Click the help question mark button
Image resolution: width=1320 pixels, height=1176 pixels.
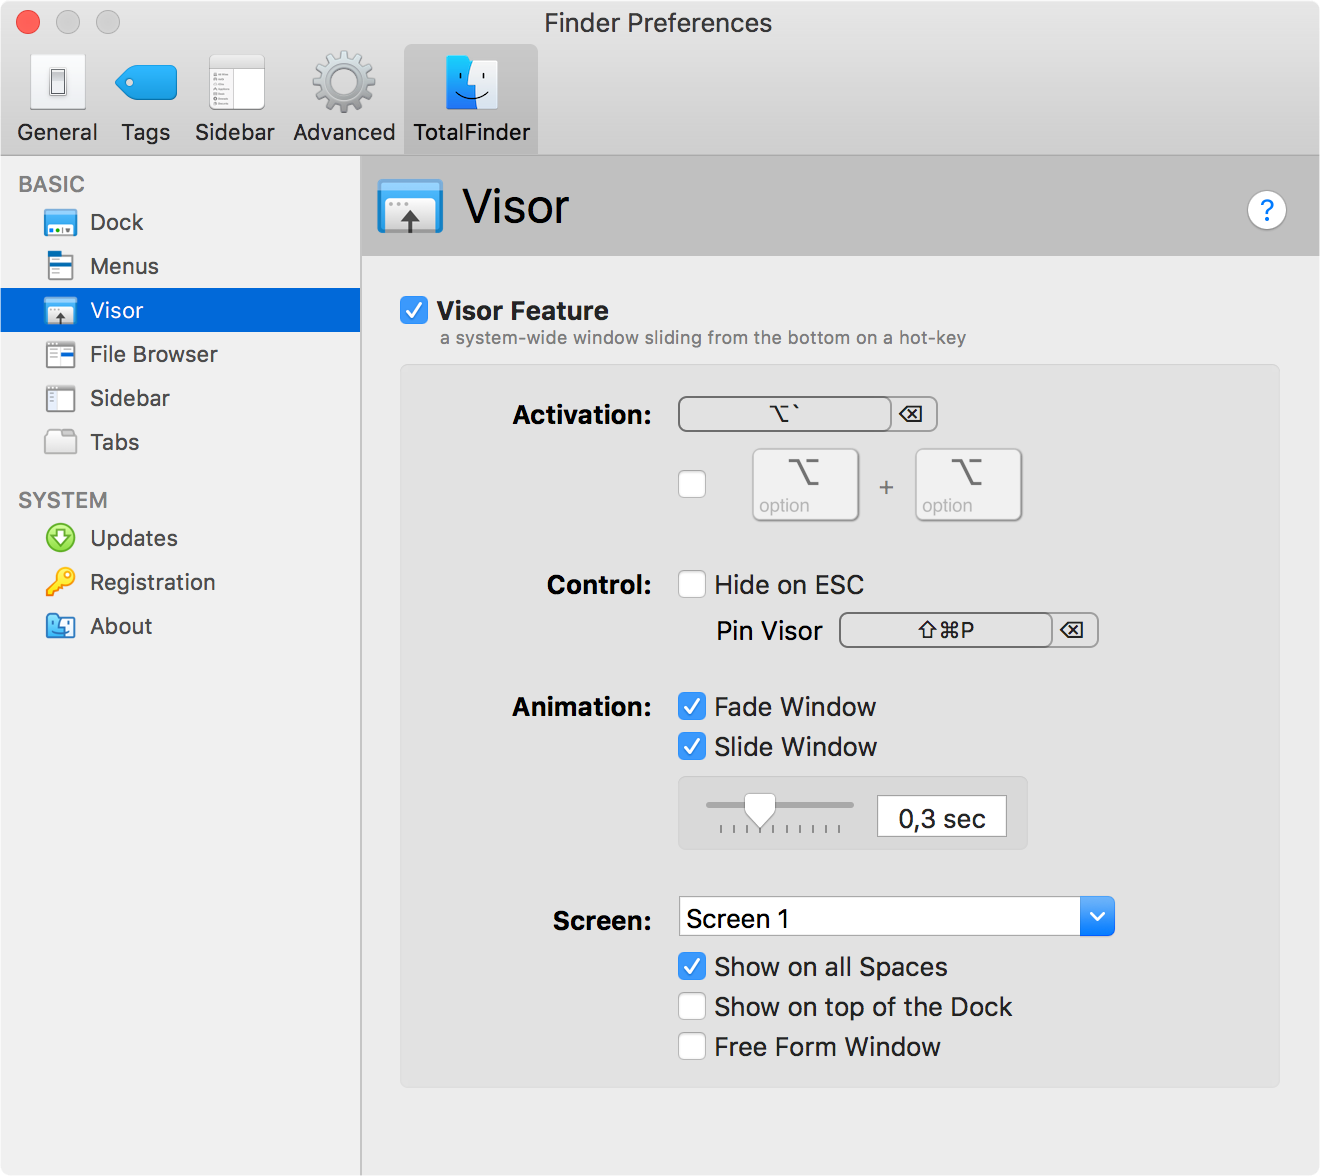pyautogui.click(x=1266, y=210)
